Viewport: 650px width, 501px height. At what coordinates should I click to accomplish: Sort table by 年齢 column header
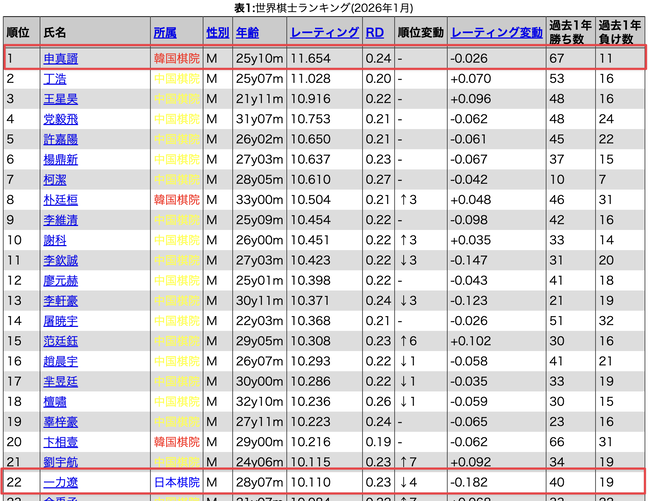point(247,33)
